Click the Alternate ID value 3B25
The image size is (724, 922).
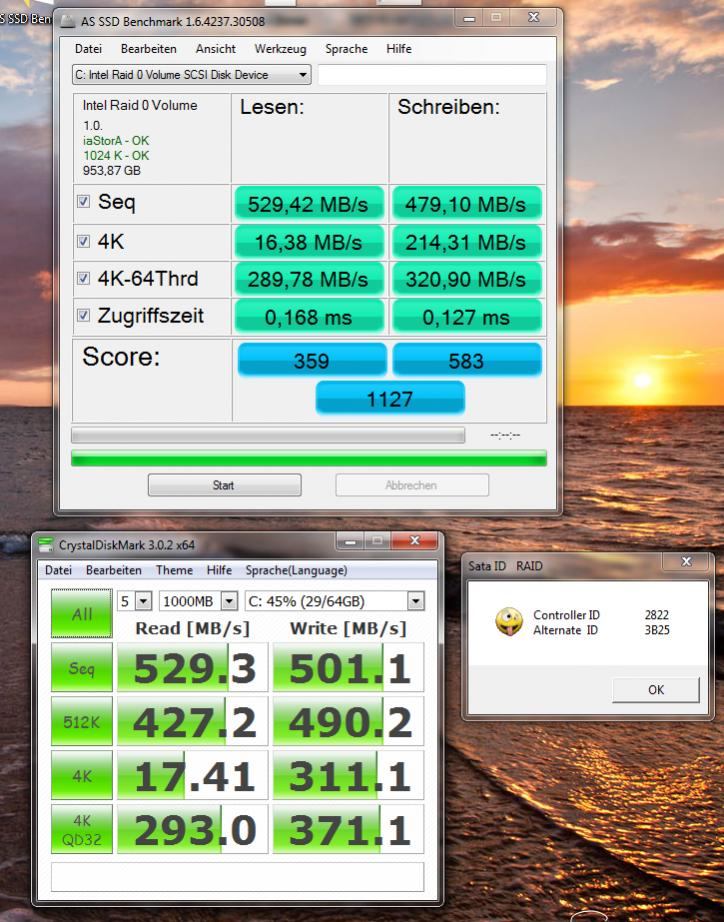[657, 630]
